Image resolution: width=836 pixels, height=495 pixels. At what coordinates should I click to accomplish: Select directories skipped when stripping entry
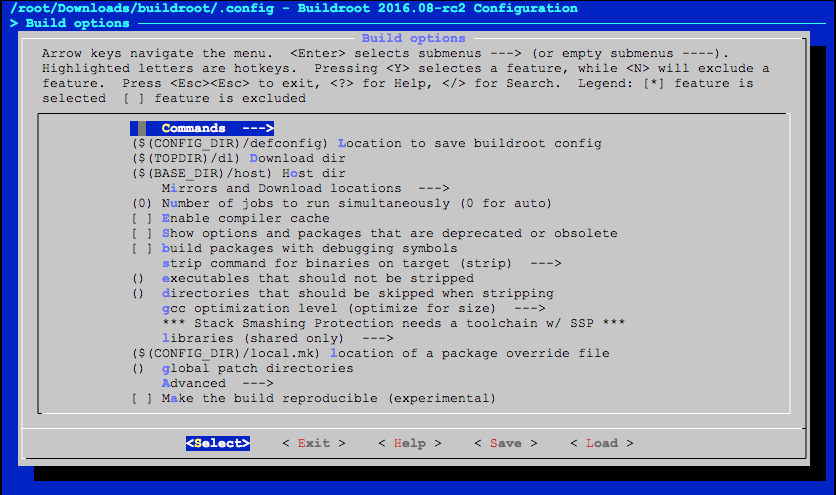pyautogui.click(x=343, y=293)
